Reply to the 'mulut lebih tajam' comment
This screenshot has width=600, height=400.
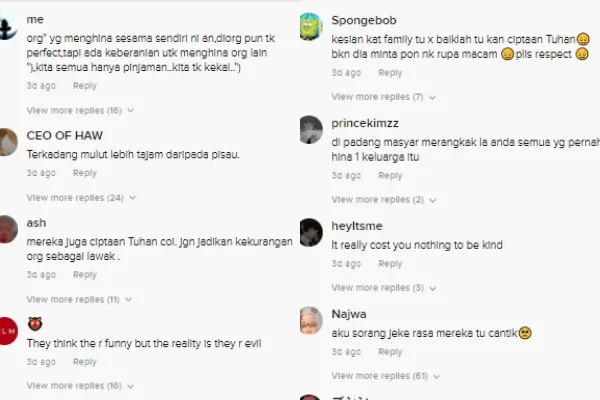[85, 173]
